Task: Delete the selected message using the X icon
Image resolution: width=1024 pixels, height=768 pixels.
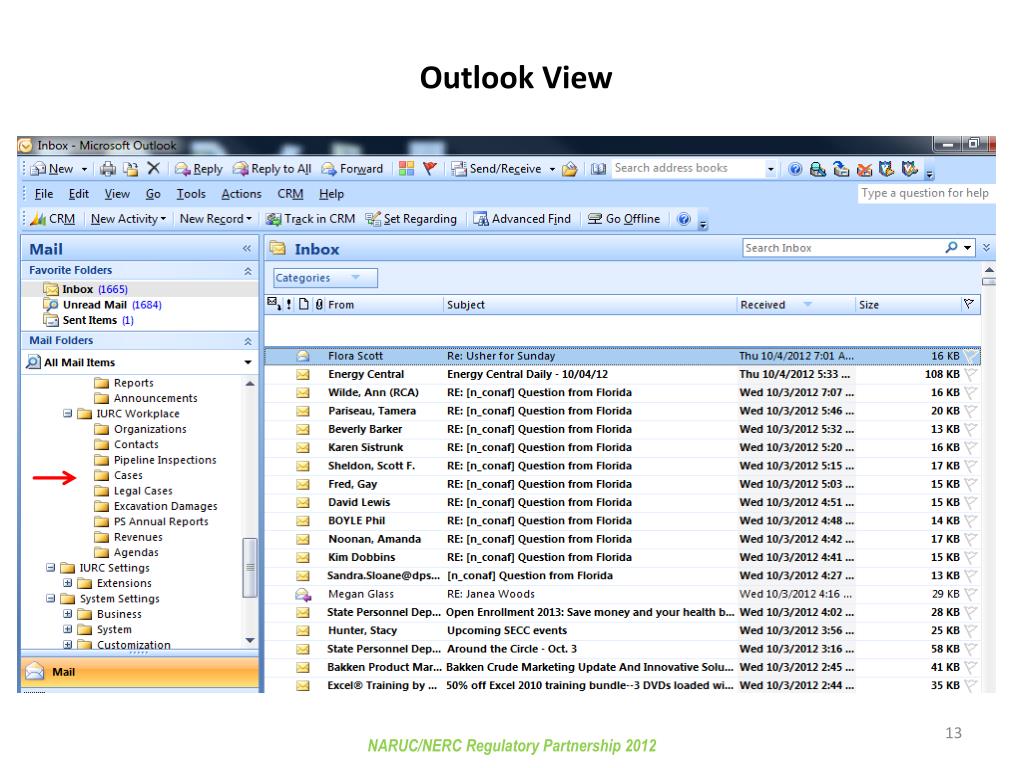Action: tap(153, 168)
